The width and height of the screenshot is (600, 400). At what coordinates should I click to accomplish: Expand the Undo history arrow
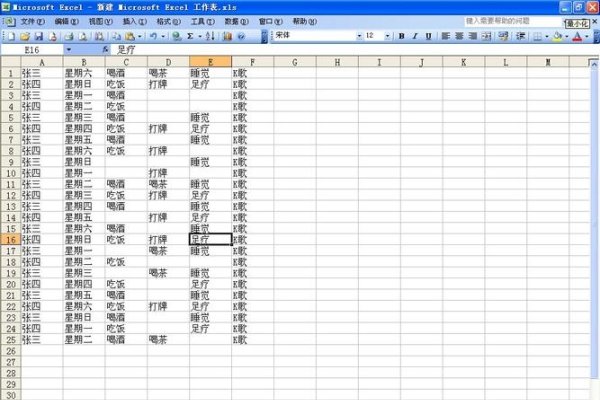[x=163, y=36]
